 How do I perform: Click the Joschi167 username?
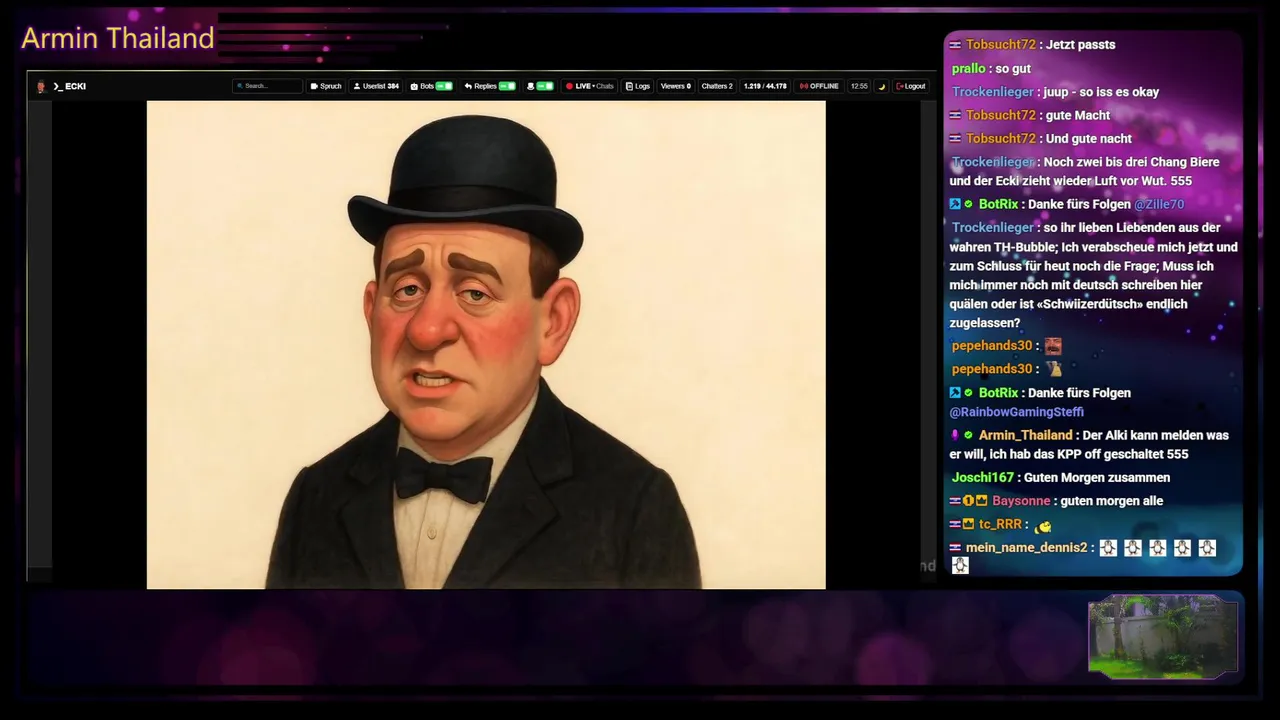(983, 478)
